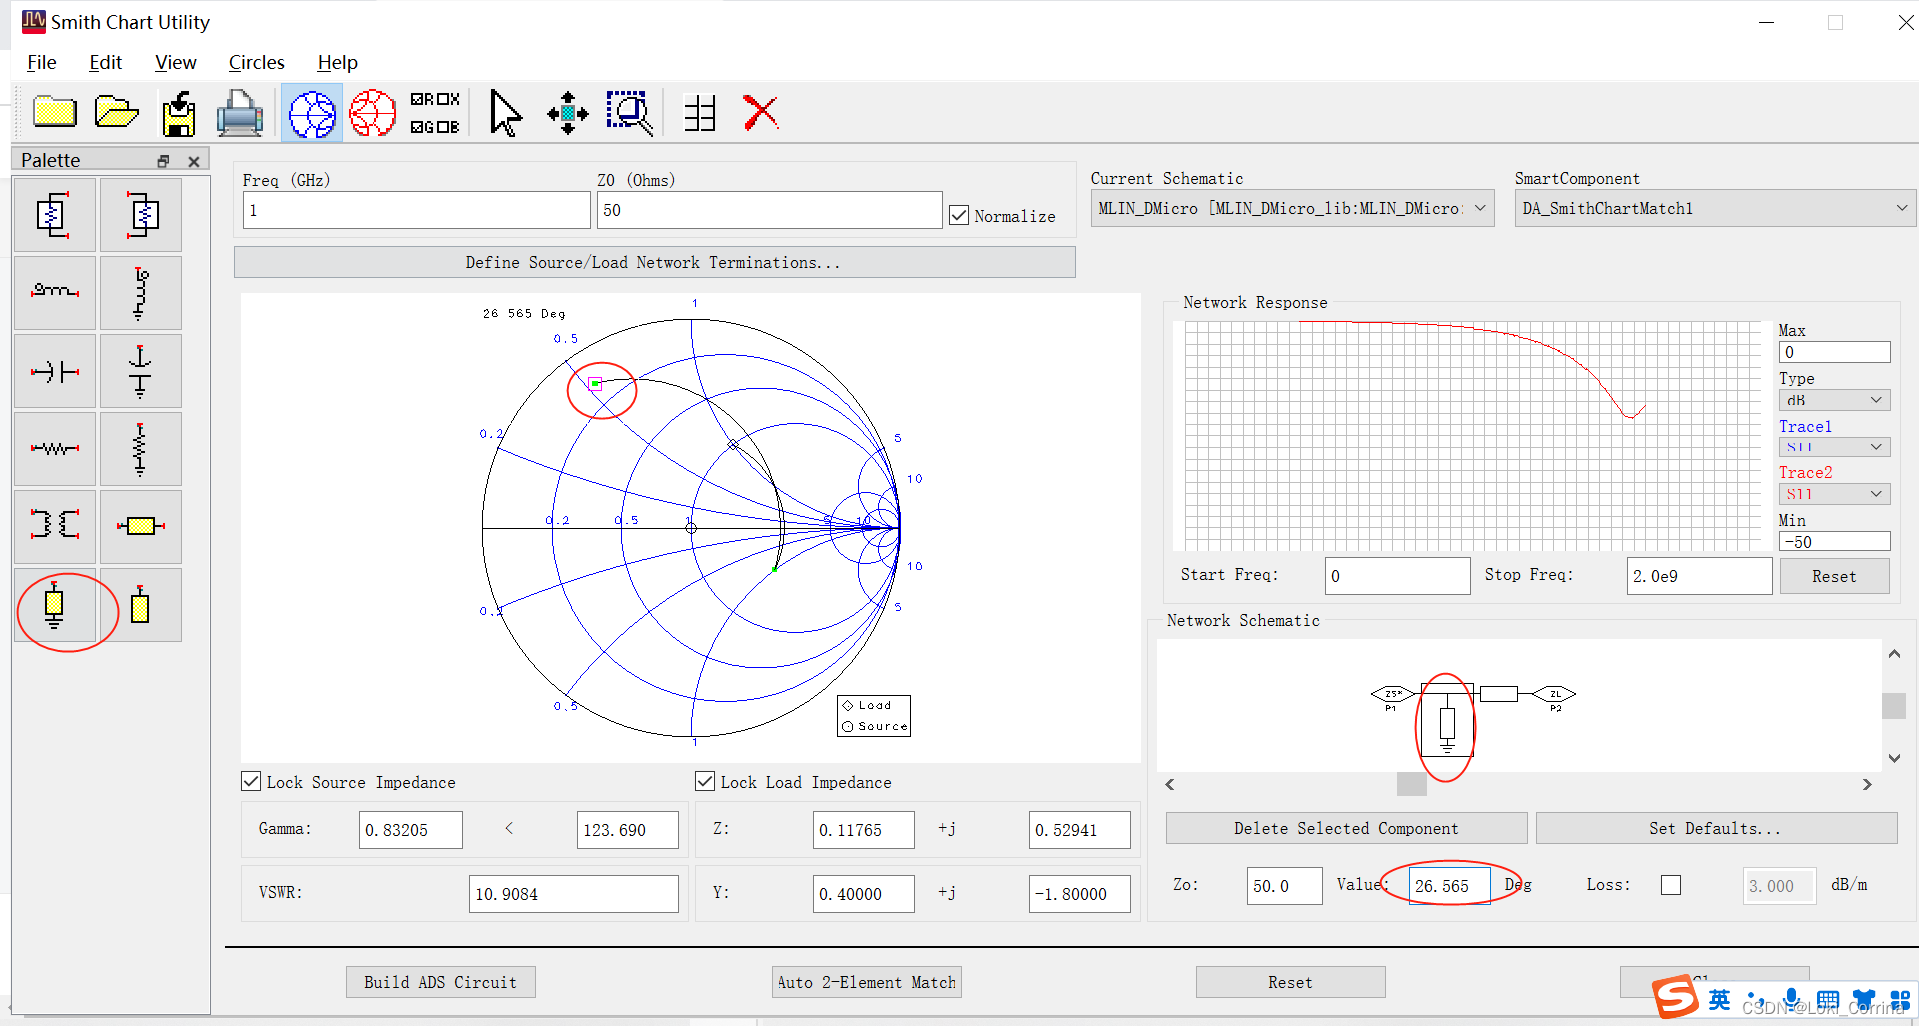Click the Zo 50.0 field
The image size is (1919, 1026).
click(x=1284, y=885)
